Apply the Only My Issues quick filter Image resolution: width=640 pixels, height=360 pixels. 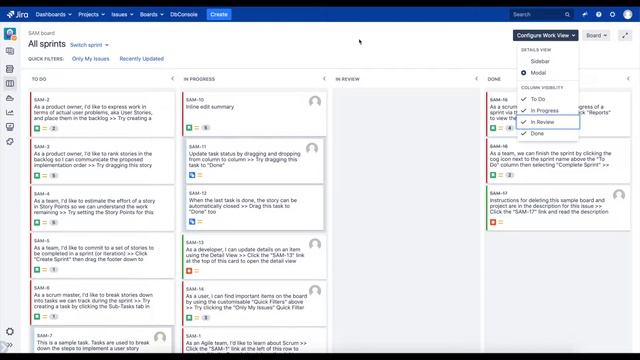coord(91,59)
